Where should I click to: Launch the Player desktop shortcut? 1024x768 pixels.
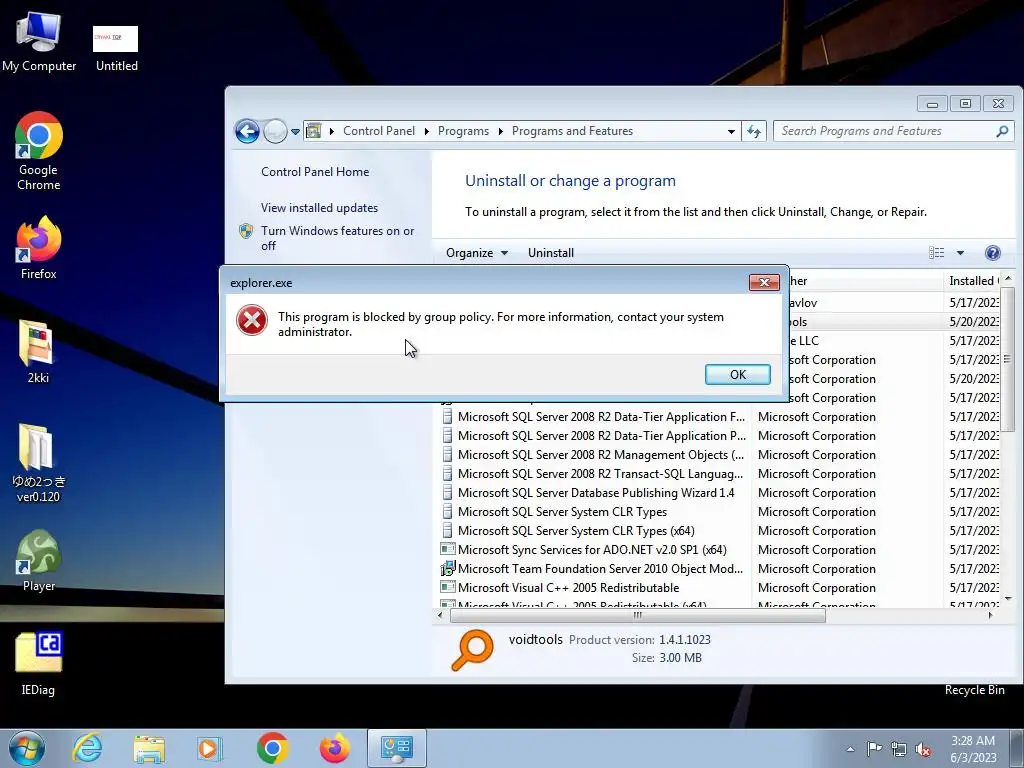click(x=39, y=561)
